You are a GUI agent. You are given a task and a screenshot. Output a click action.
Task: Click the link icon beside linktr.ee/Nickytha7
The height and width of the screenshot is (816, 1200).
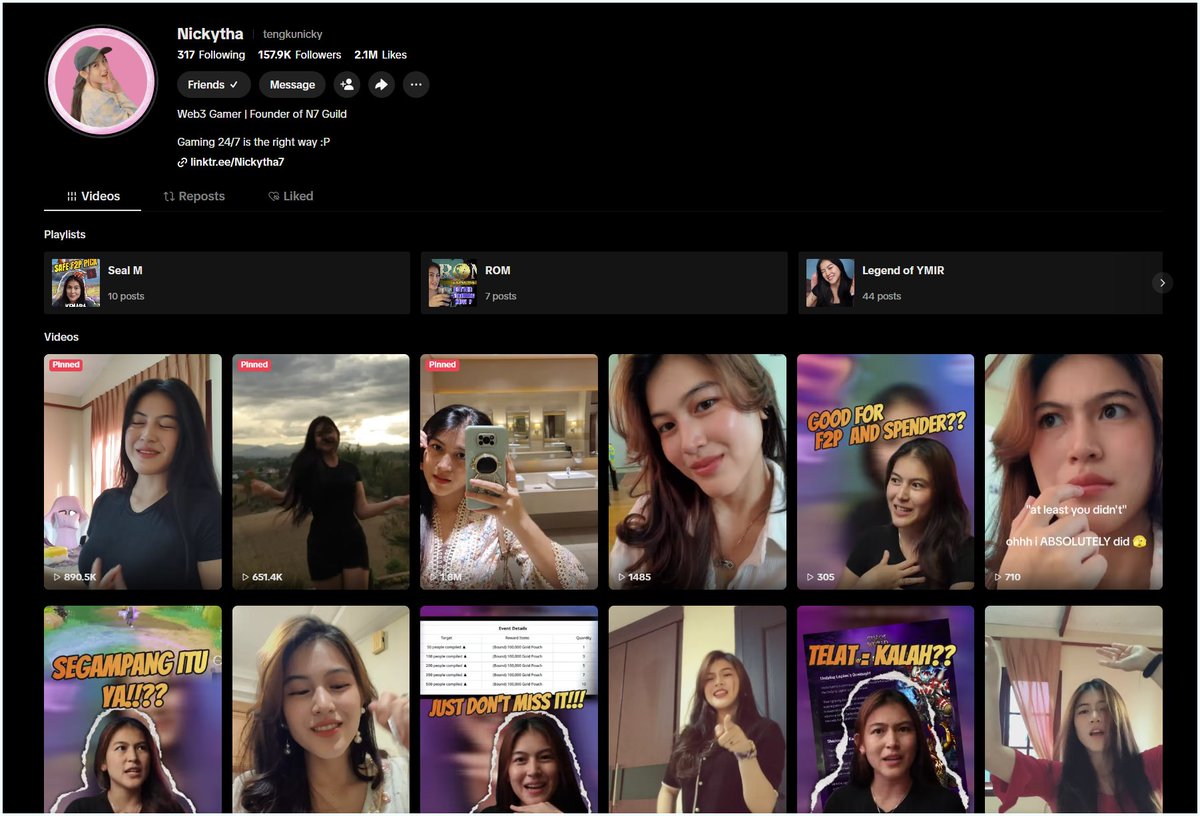(x=182, y=162)
